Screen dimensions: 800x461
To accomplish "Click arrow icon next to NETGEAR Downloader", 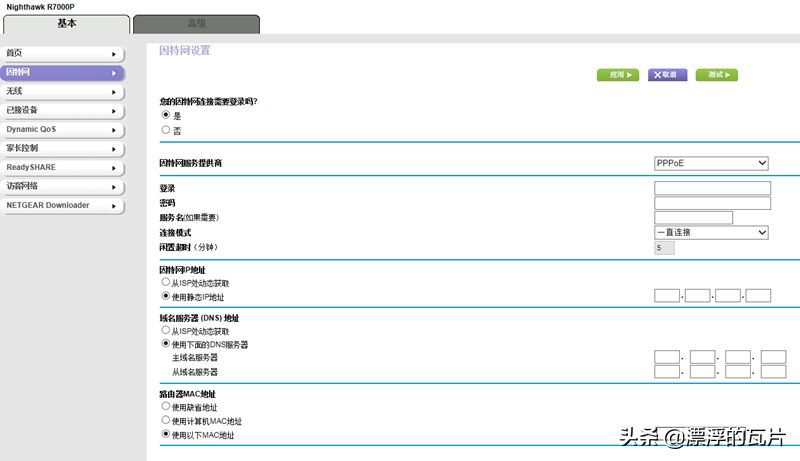I will [x=114, y=206].
